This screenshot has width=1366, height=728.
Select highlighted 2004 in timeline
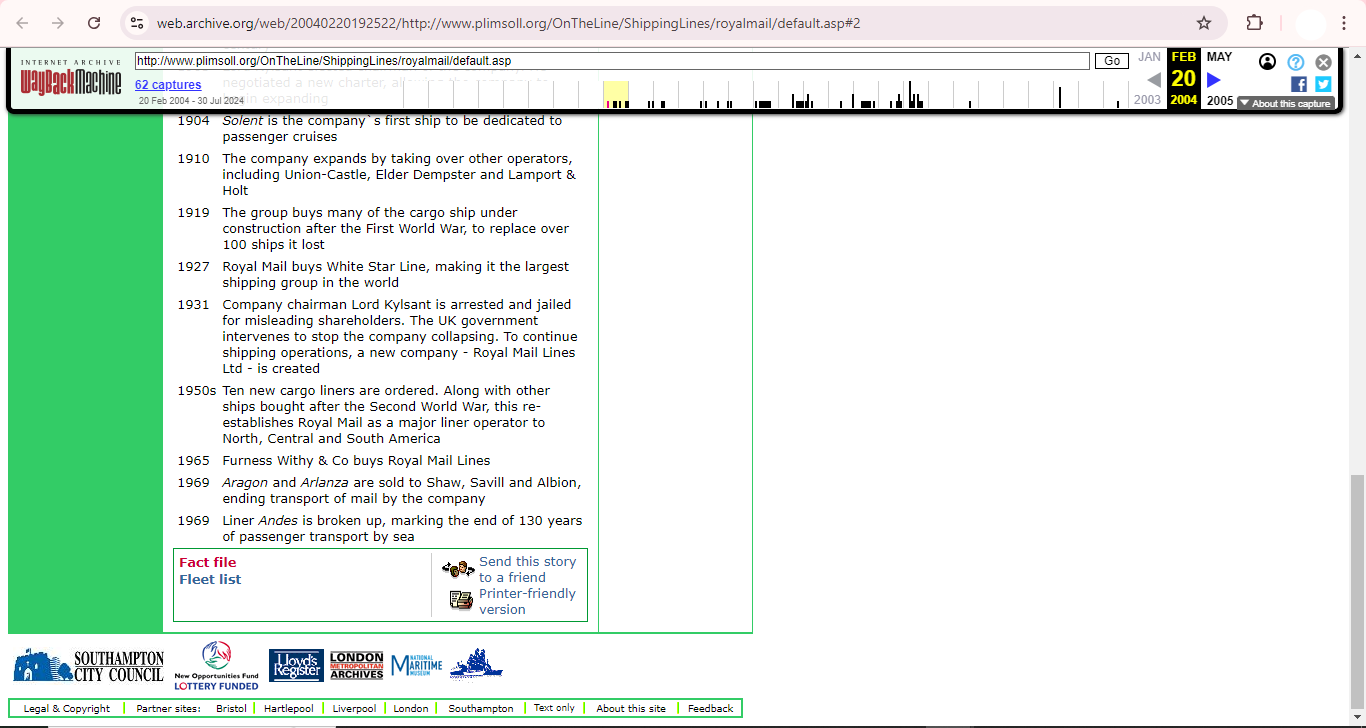[x=1184, y=100]
